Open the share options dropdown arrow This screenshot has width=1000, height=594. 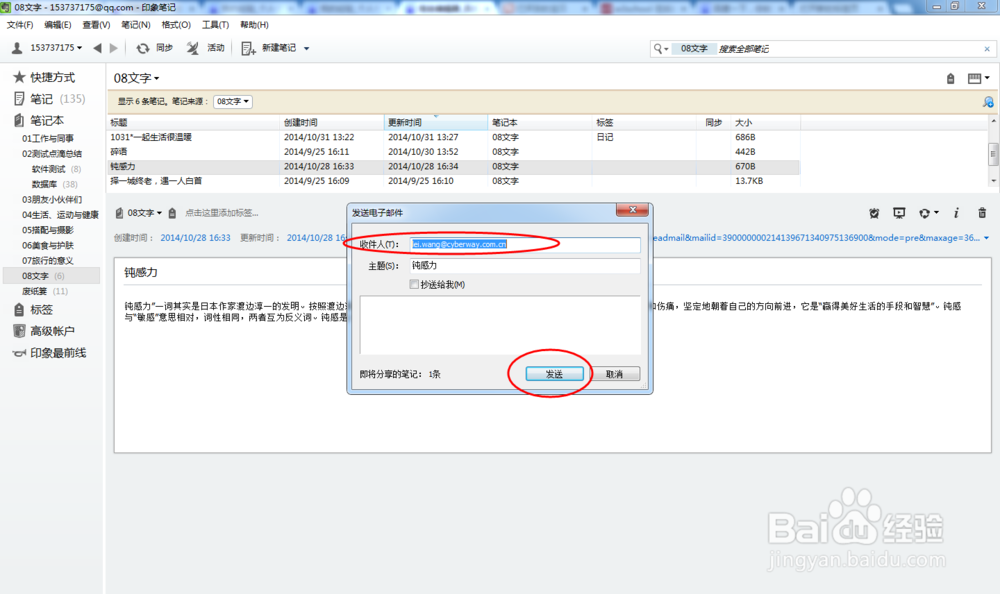pos(936,213)
